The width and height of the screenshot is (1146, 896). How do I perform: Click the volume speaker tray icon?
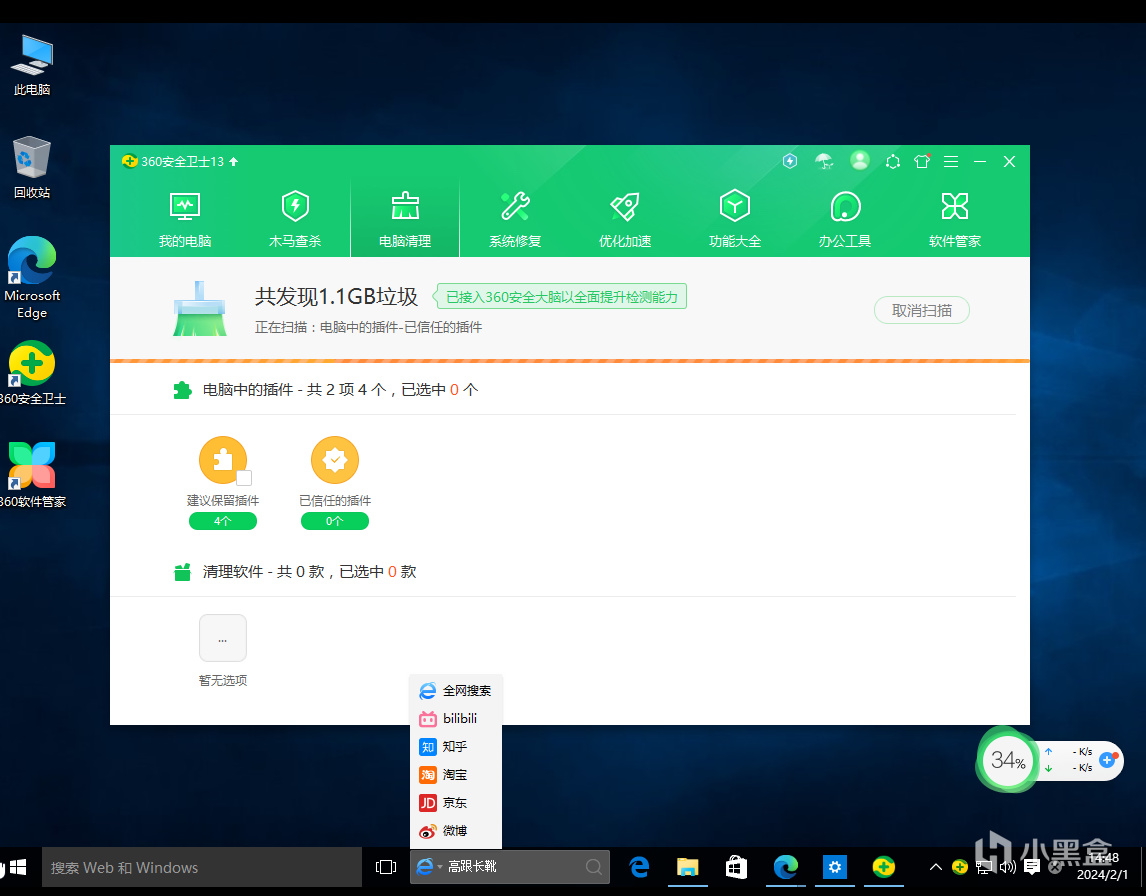point(1008,867)
